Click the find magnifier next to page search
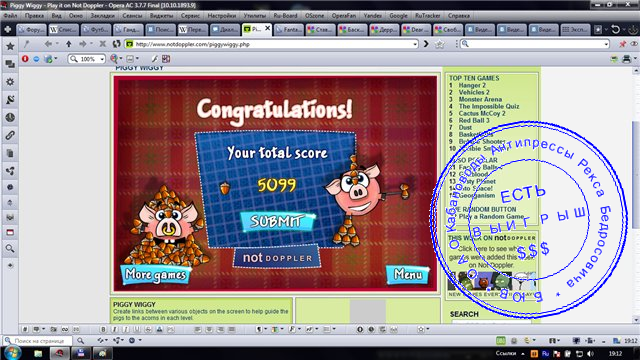This screenshot has width=640, height=360. tap(80, 340)
